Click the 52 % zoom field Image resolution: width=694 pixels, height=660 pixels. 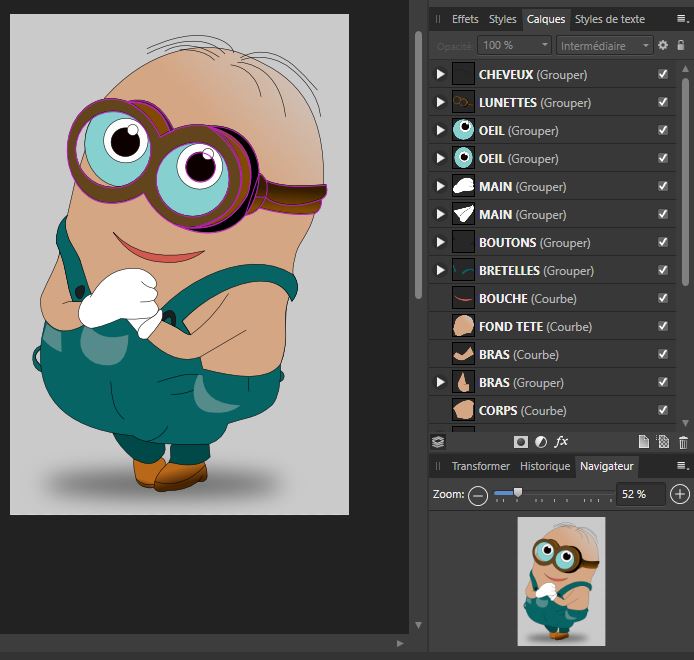pos(640,494)
